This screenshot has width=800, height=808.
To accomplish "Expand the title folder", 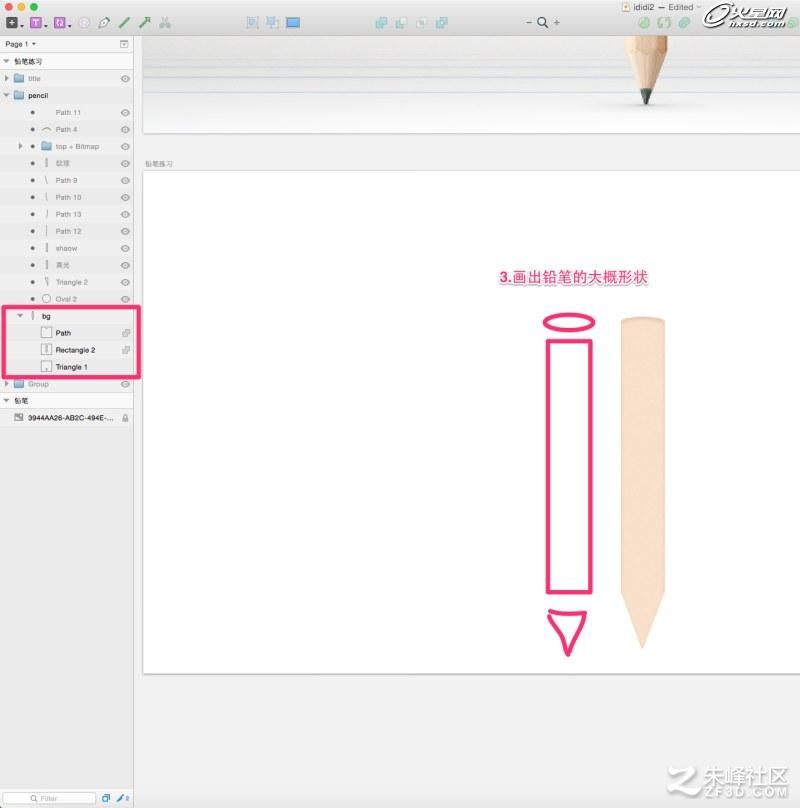I will [x=7, y=78].
